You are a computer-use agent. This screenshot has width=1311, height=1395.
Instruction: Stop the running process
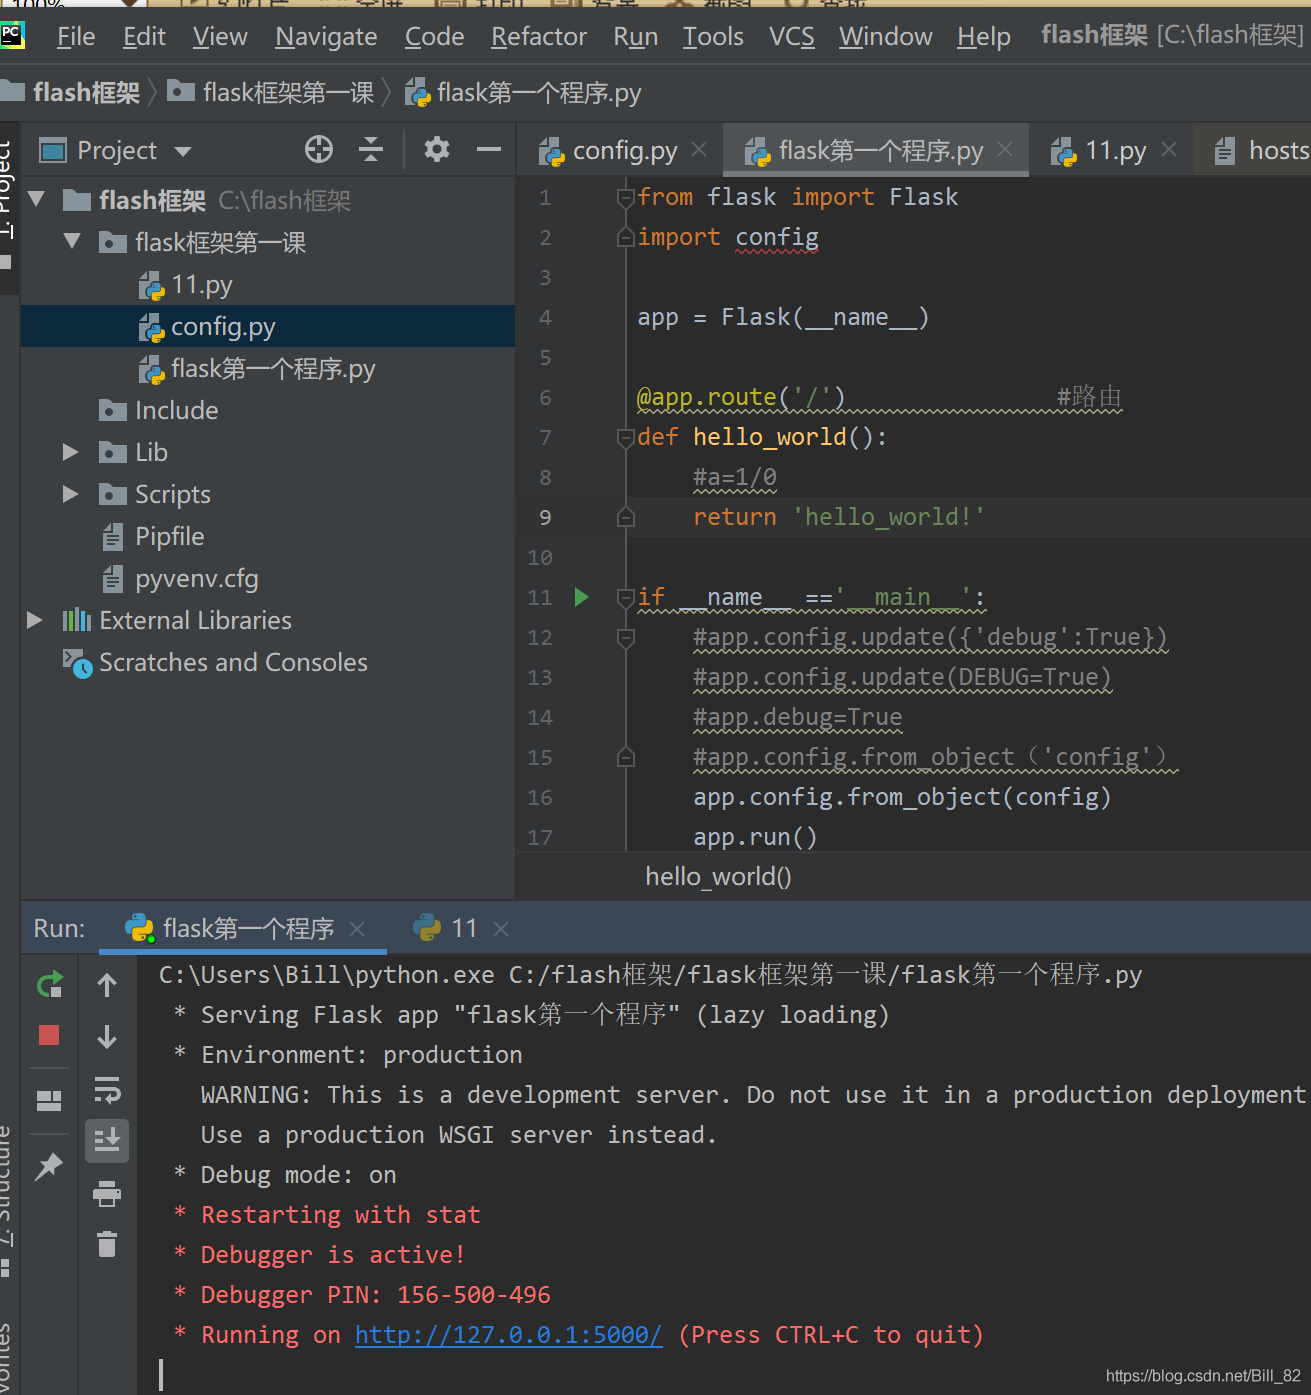(49, 1035)
